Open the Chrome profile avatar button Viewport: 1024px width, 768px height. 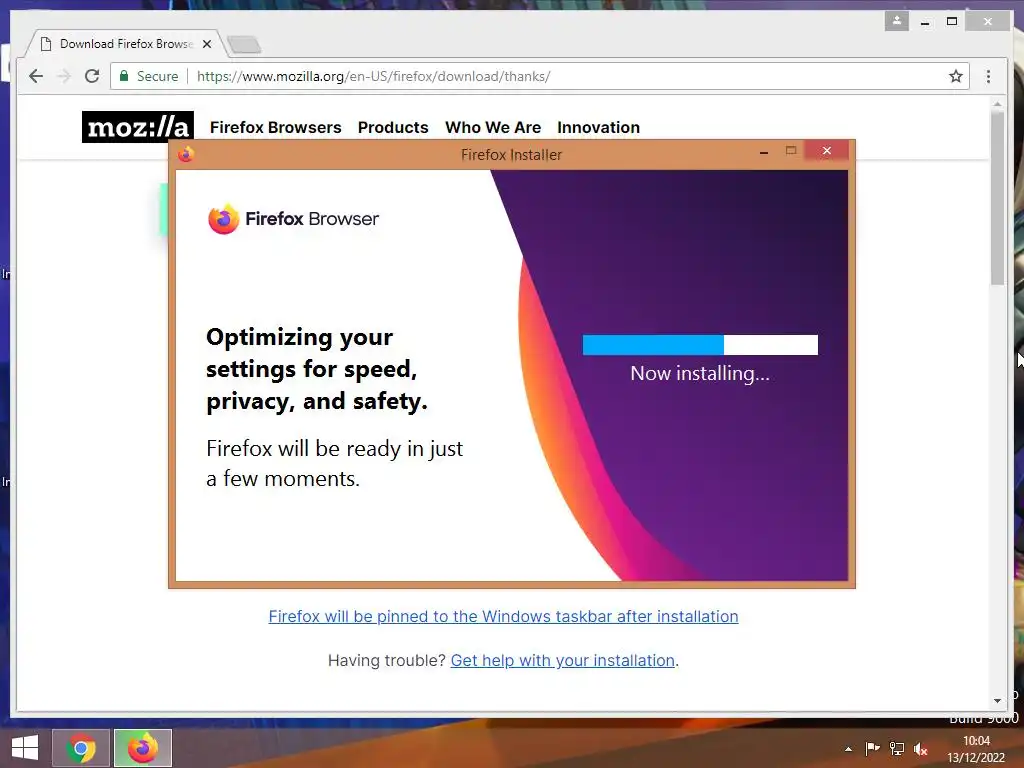tap(897, 21)
